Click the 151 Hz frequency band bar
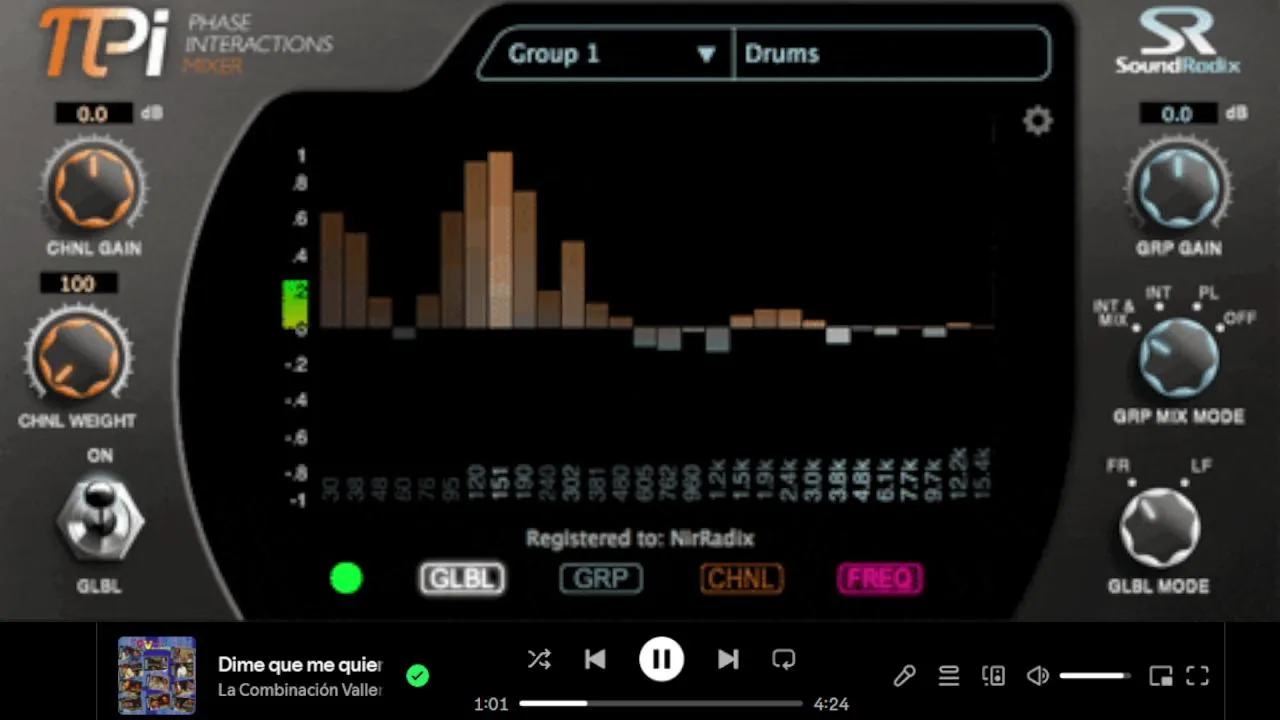1280x720 pixels. click(x=501, y=240)
